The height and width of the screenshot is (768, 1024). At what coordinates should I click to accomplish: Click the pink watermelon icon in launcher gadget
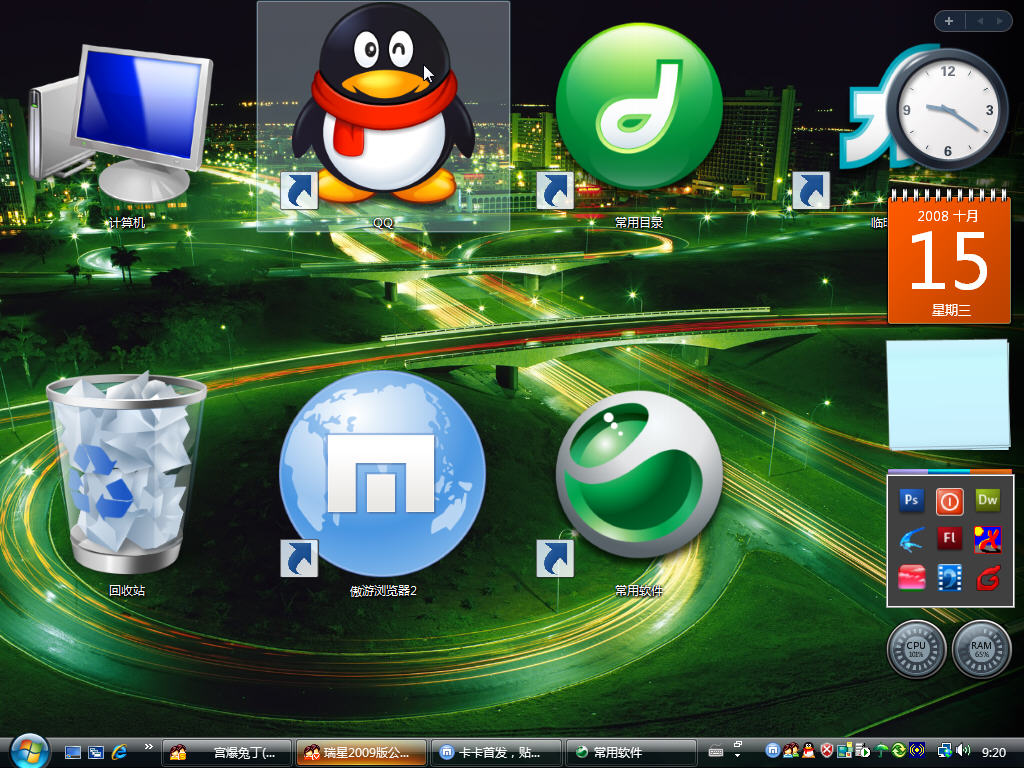tap(911, 578)
